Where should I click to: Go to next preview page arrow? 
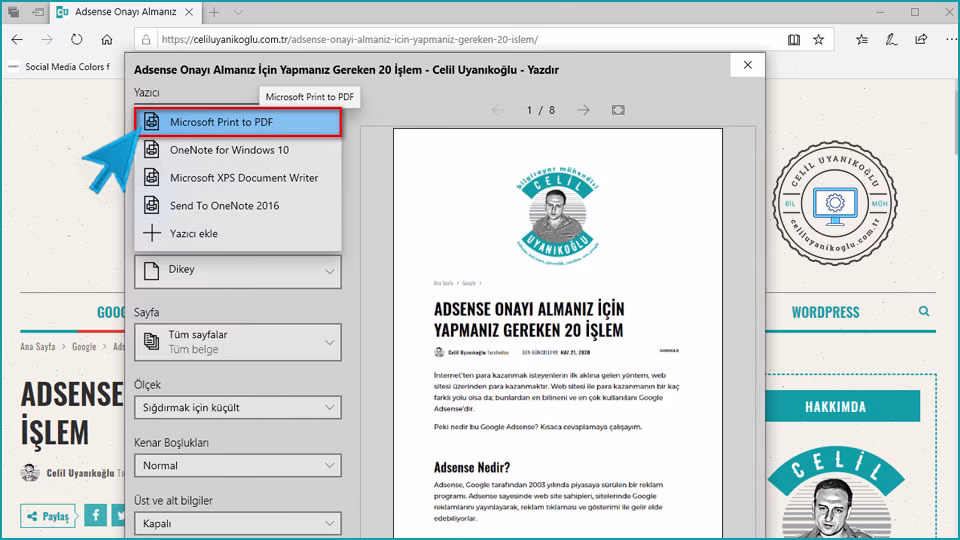pos(583,110)
